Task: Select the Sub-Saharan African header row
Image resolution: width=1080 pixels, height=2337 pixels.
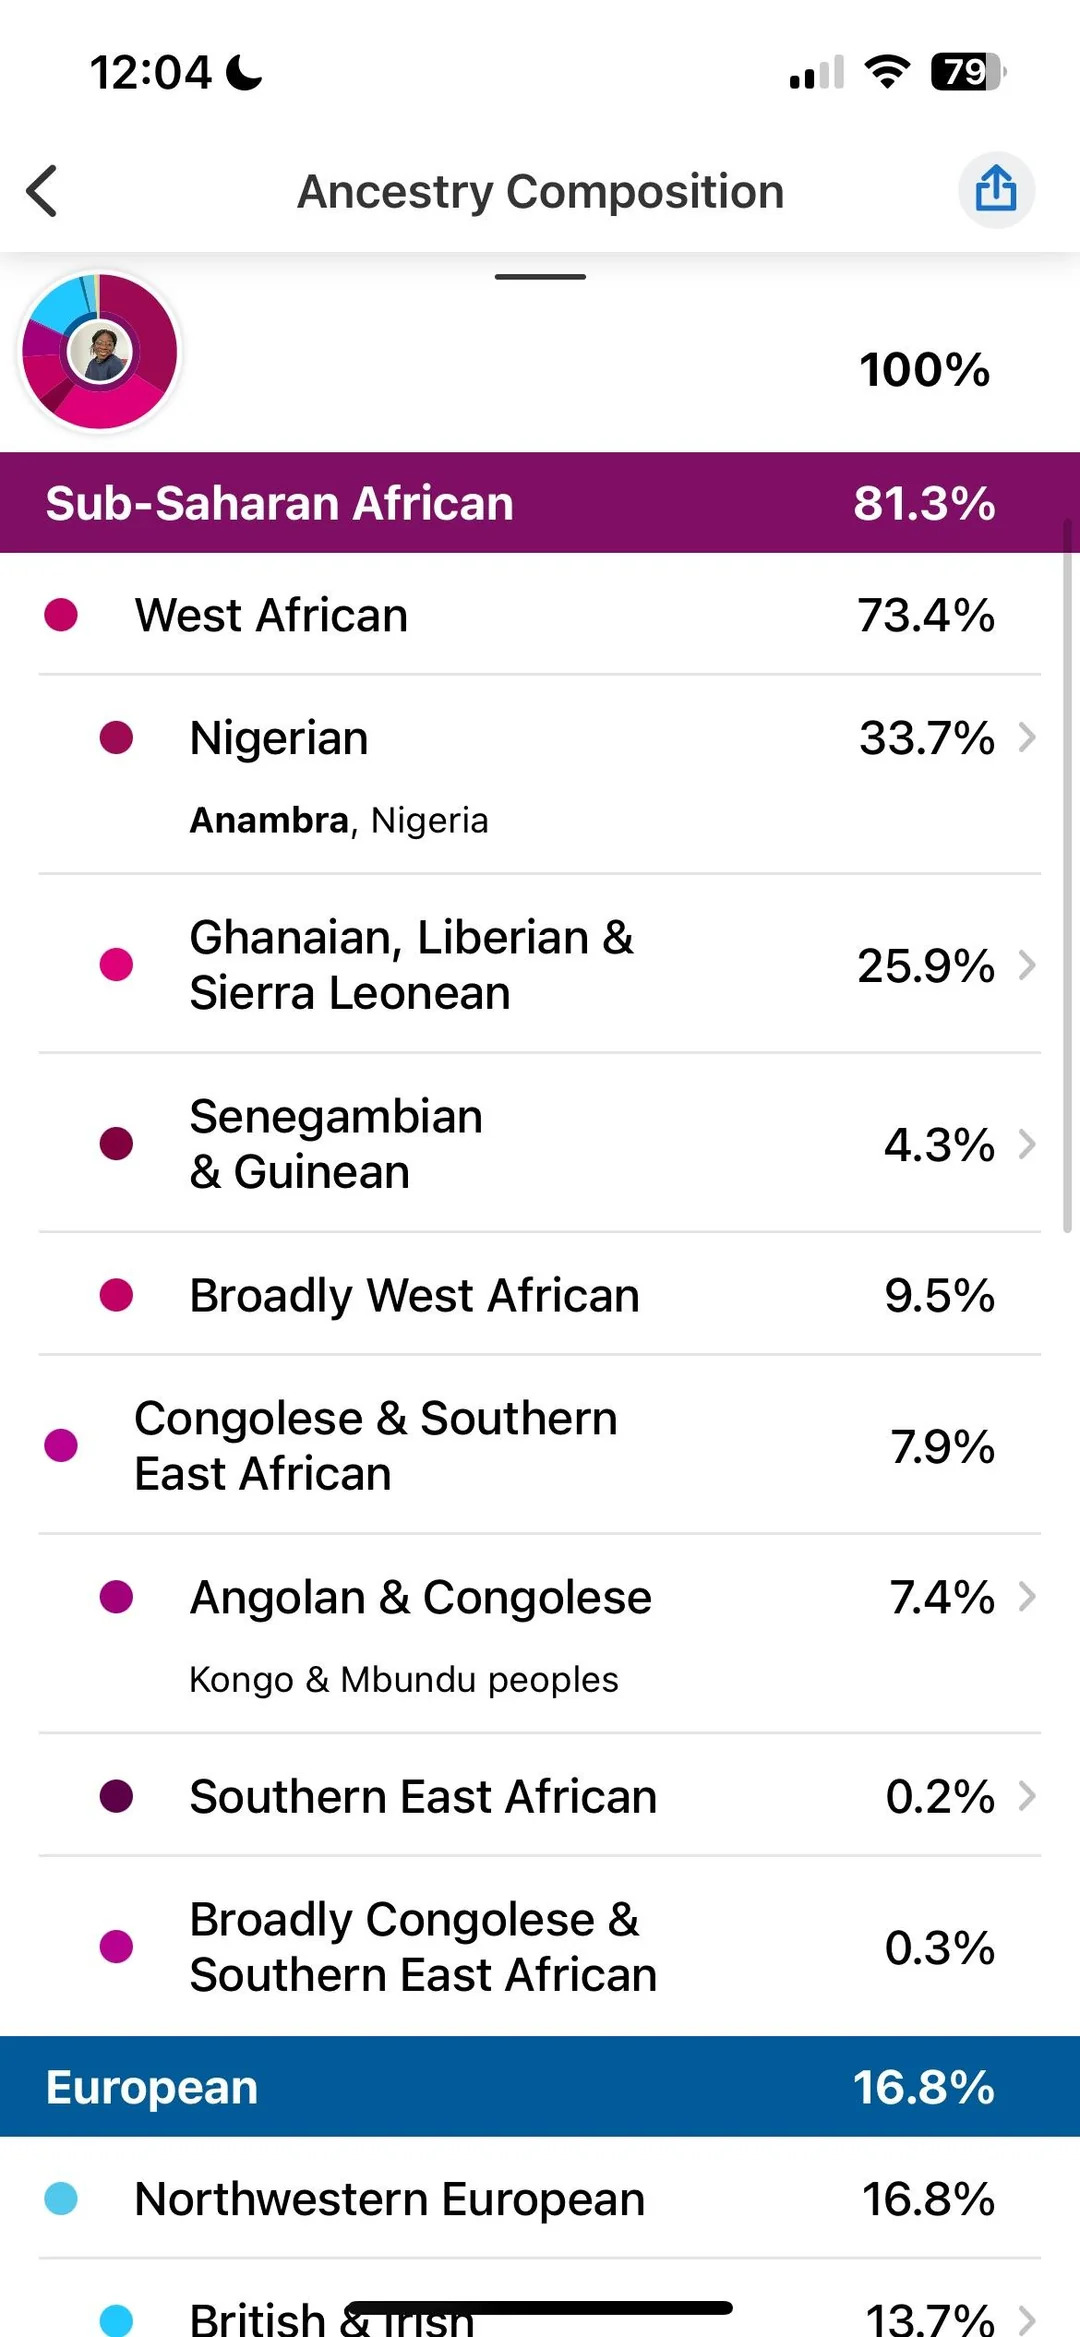Action: point(540,503)
